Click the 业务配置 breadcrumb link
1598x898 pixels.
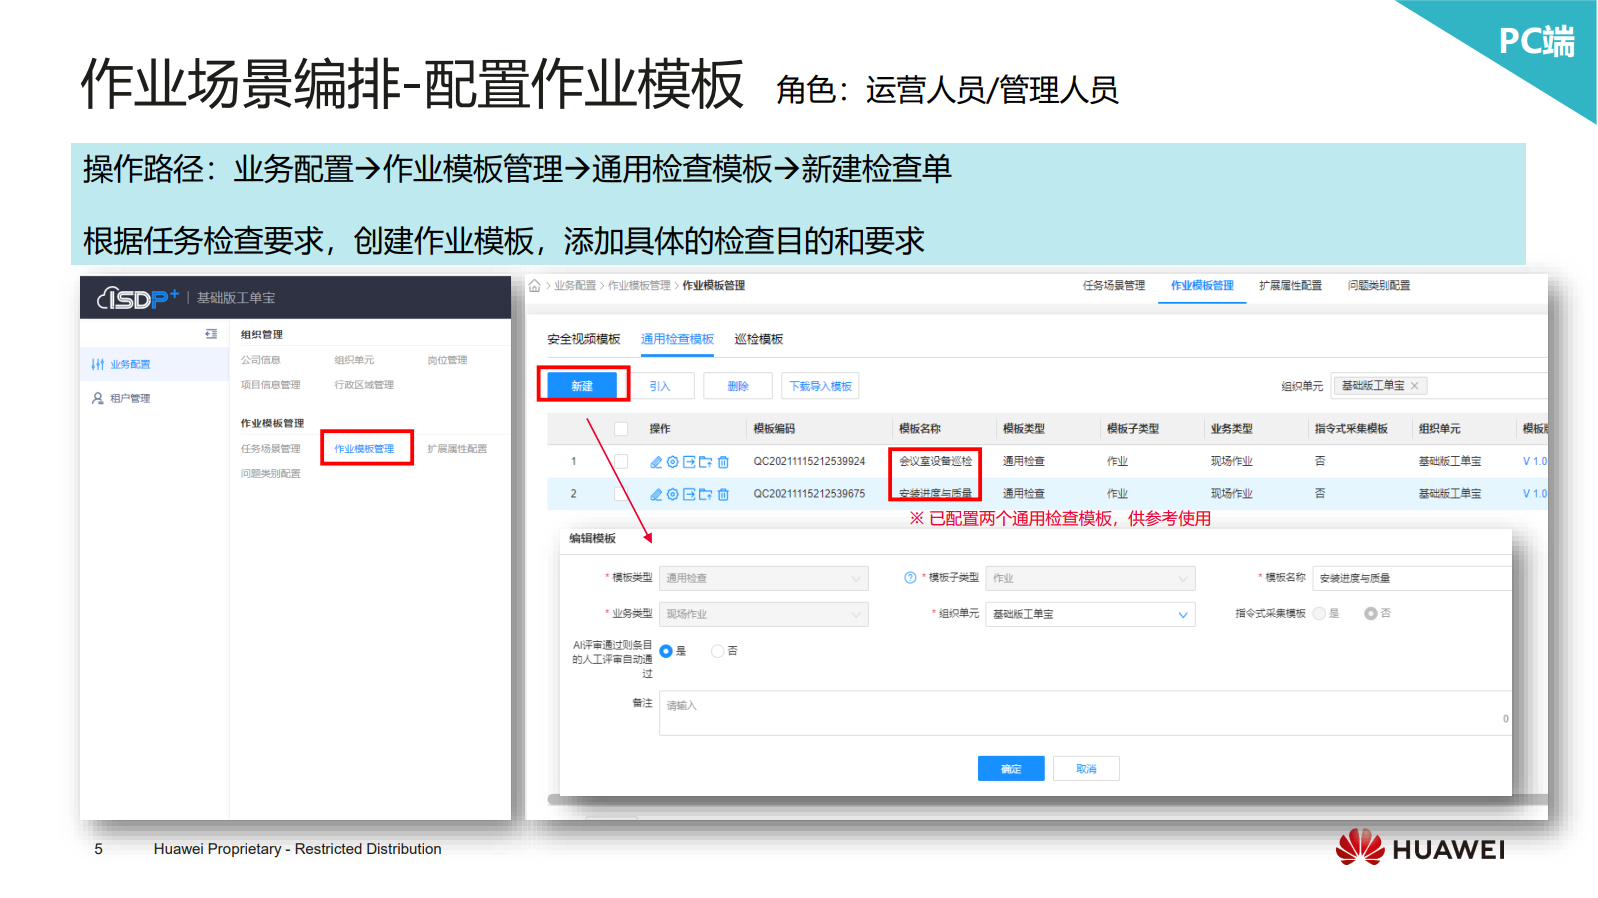(x=575, y=286)
